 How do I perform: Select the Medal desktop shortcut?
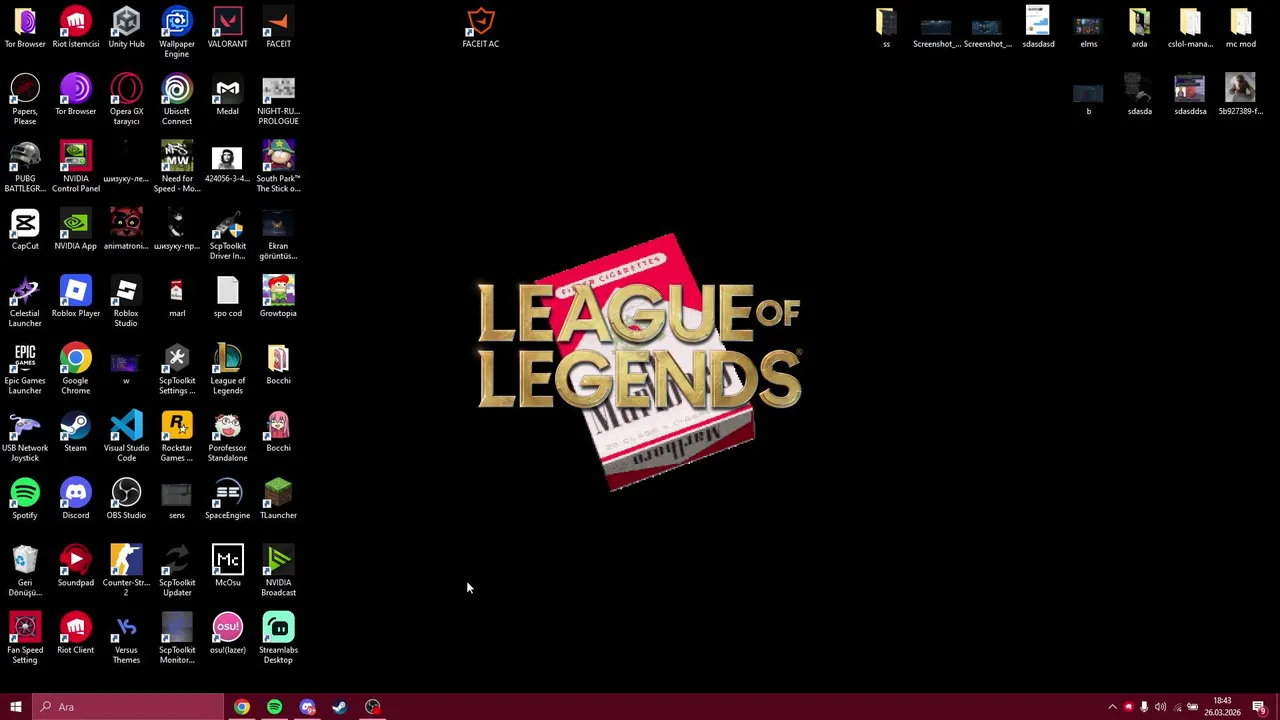pos(228,95)
